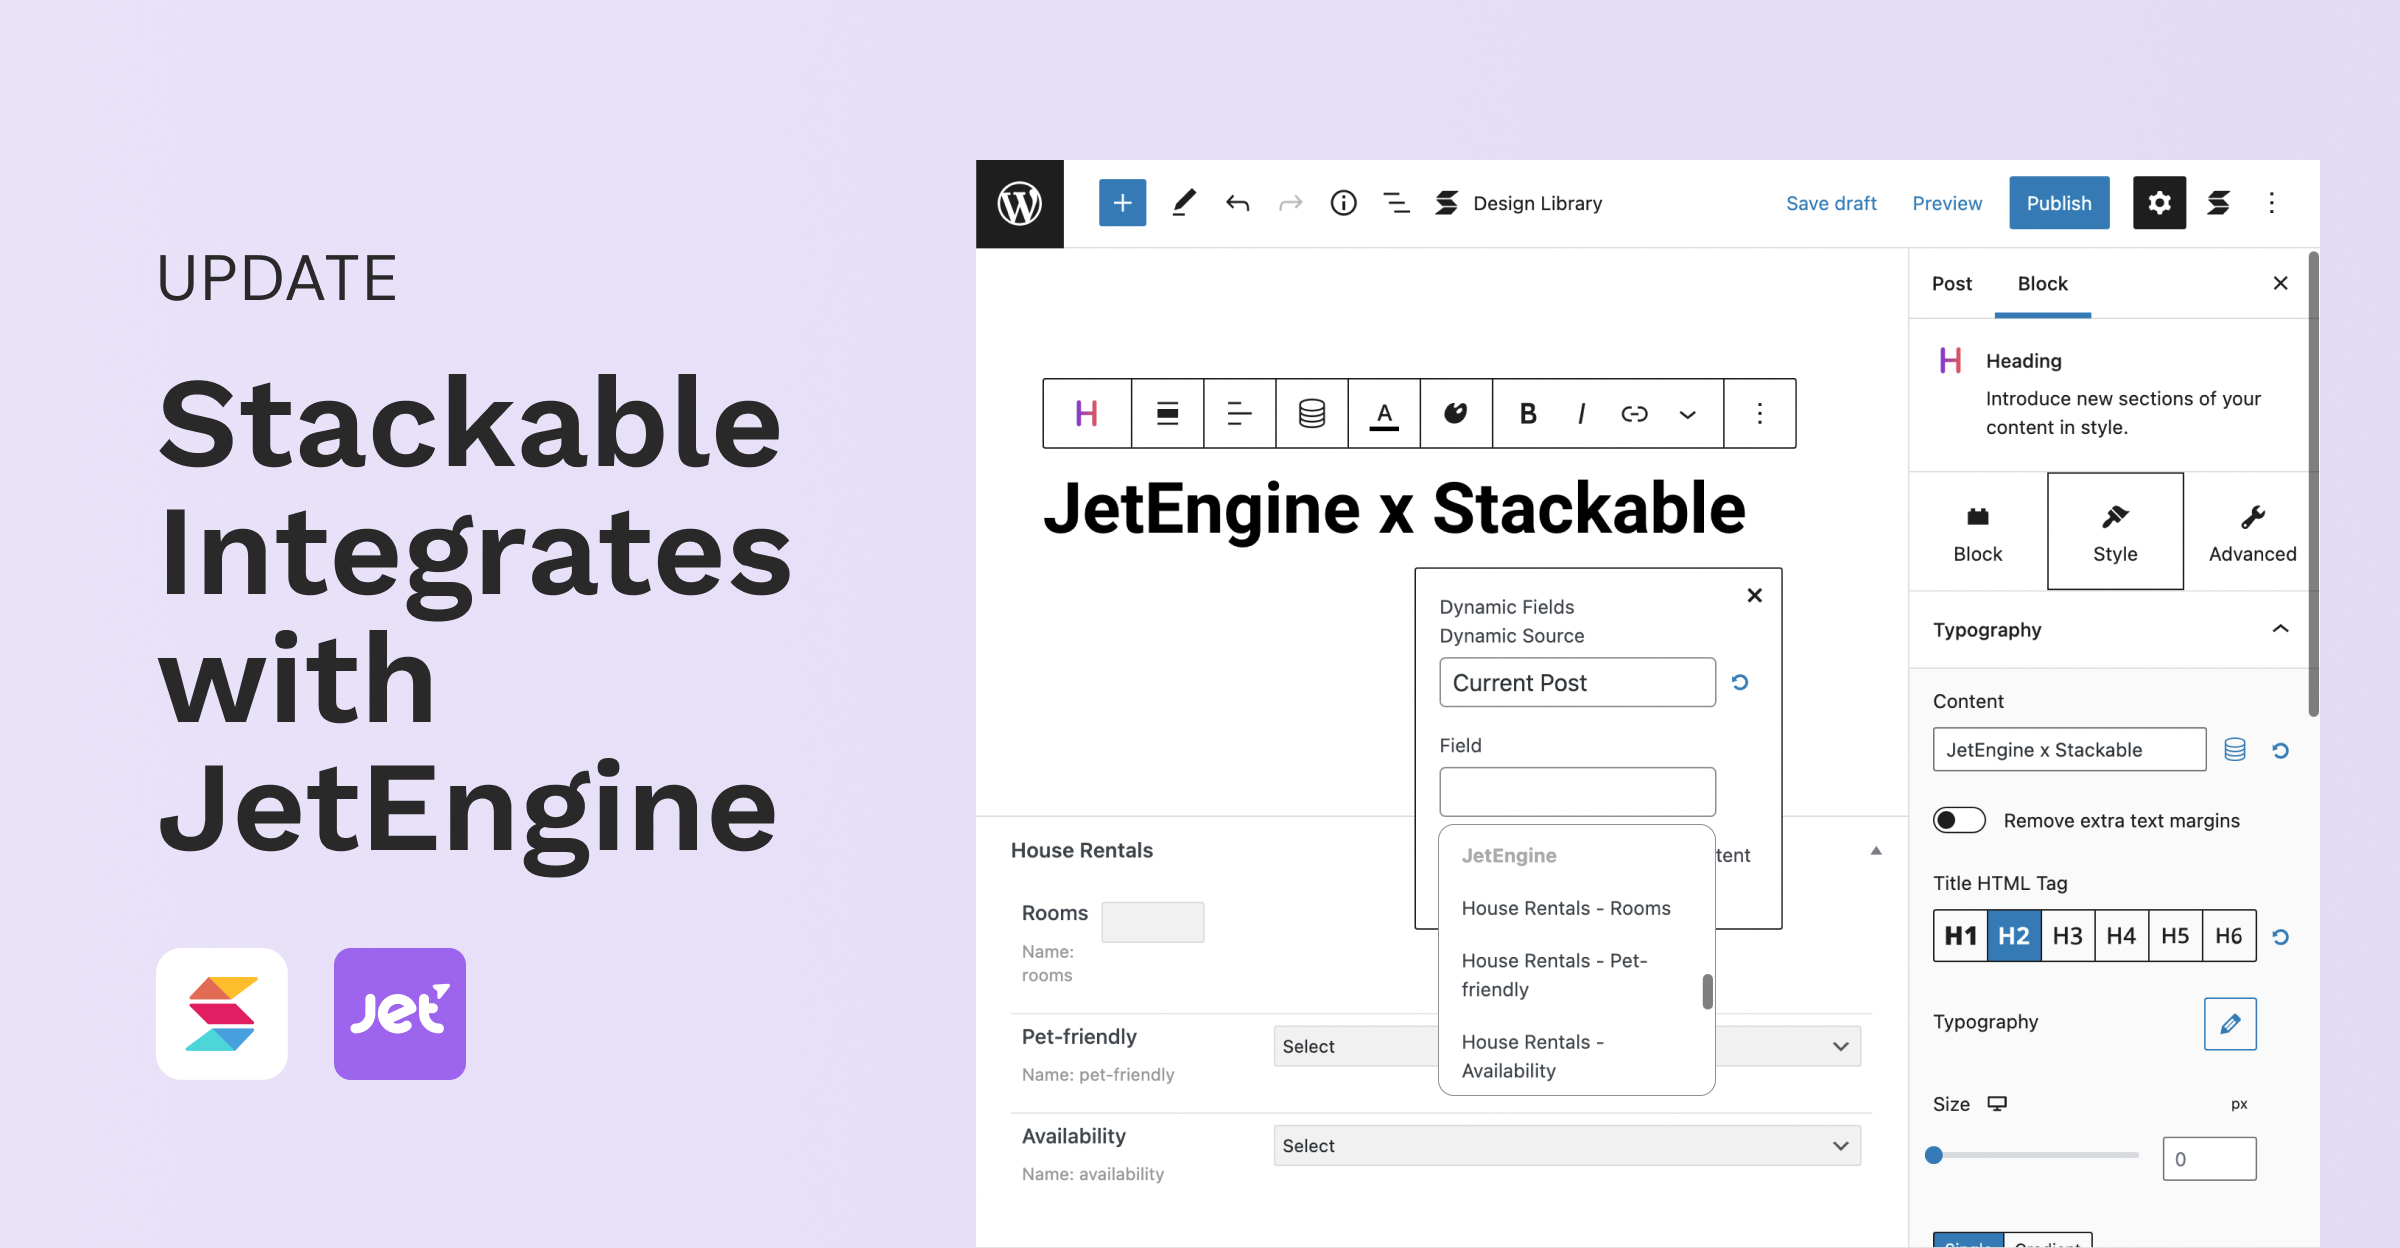Screen dimensions: 2400x1248
Task: Toggle italic formatting on the heading
Action: (x=1581, y=413)
